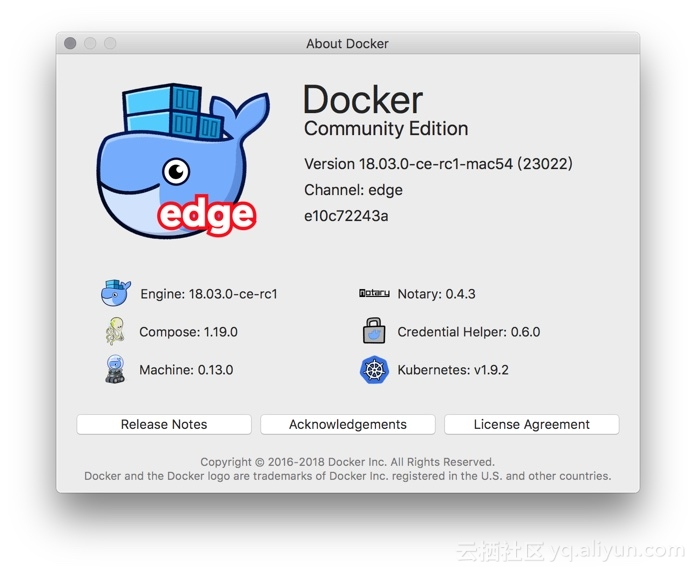Screen dimensions: 696x573
Task: Click the Compose octopus icon
Action: pos(115,331)
